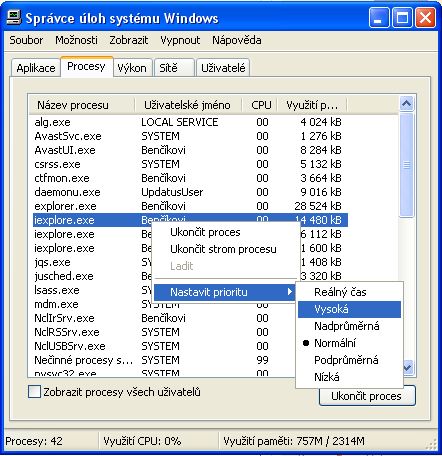
Task: Select the lsass.exe process
Action: tap(57, 290)
